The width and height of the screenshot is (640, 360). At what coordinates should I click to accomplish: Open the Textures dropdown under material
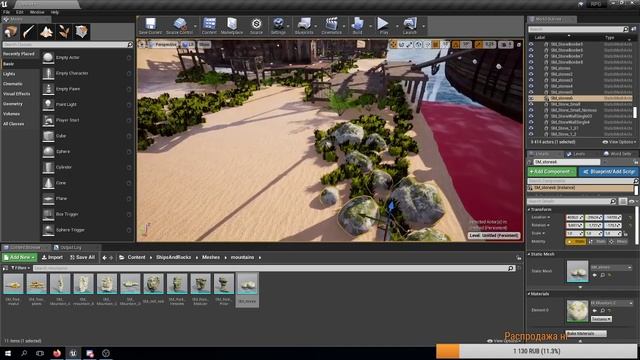tap(601, 319)
